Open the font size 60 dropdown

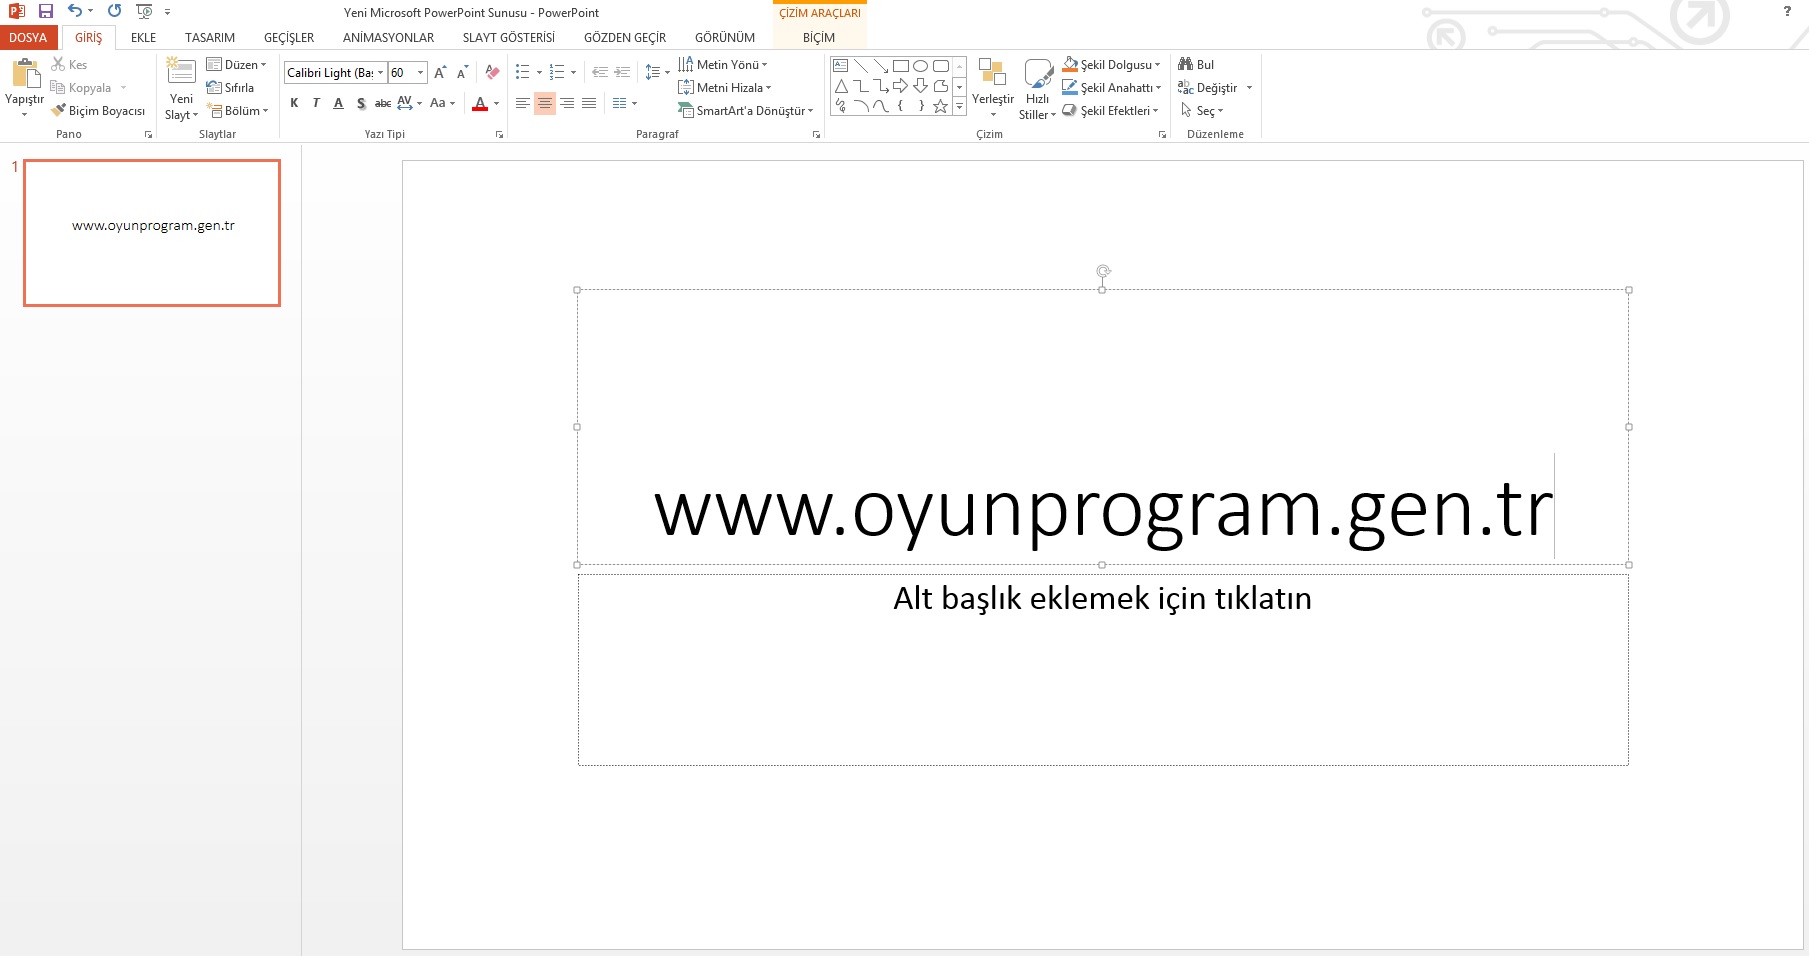pos(421,73)
